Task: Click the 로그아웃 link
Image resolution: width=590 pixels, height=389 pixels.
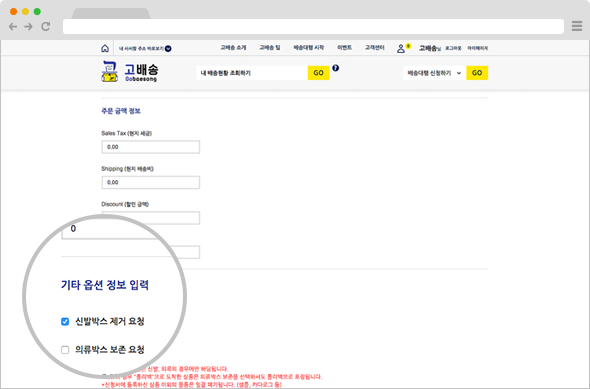Action: click(x=453, y=48)
